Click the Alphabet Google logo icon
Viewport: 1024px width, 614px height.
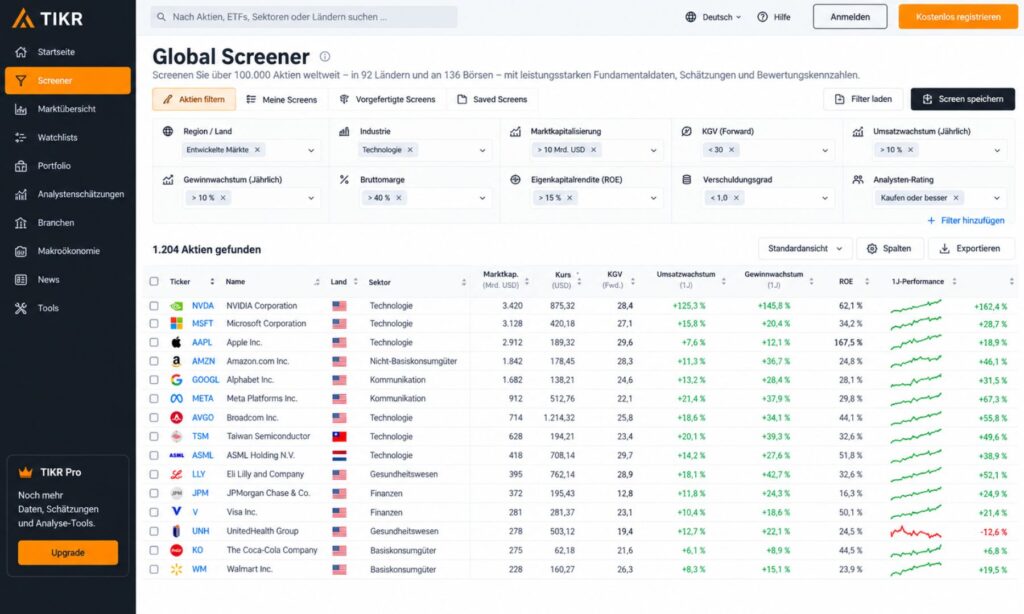pos(176,380)
